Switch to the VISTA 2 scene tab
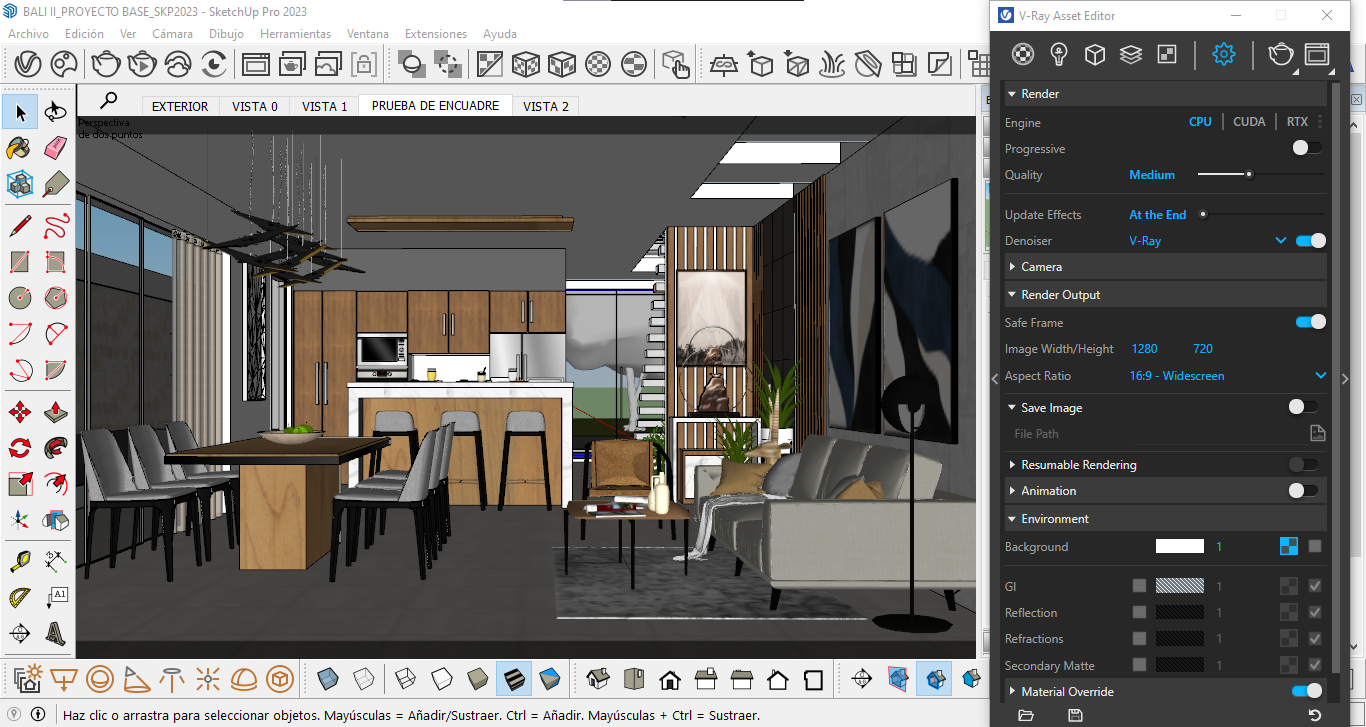1366x727 pixels. [x=546, y=106]
